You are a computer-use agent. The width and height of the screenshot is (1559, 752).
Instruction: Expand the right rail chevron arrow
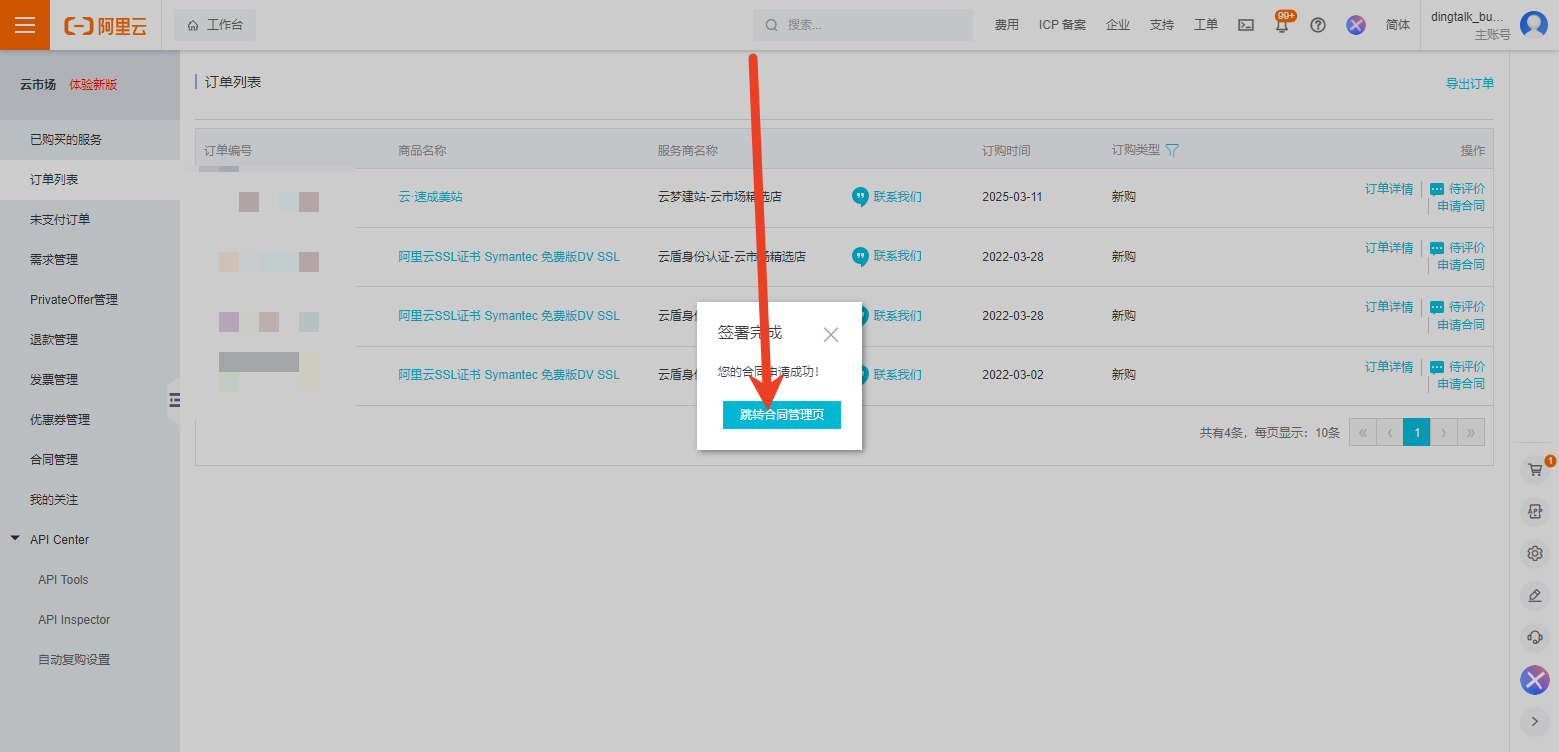(1535, 720)
